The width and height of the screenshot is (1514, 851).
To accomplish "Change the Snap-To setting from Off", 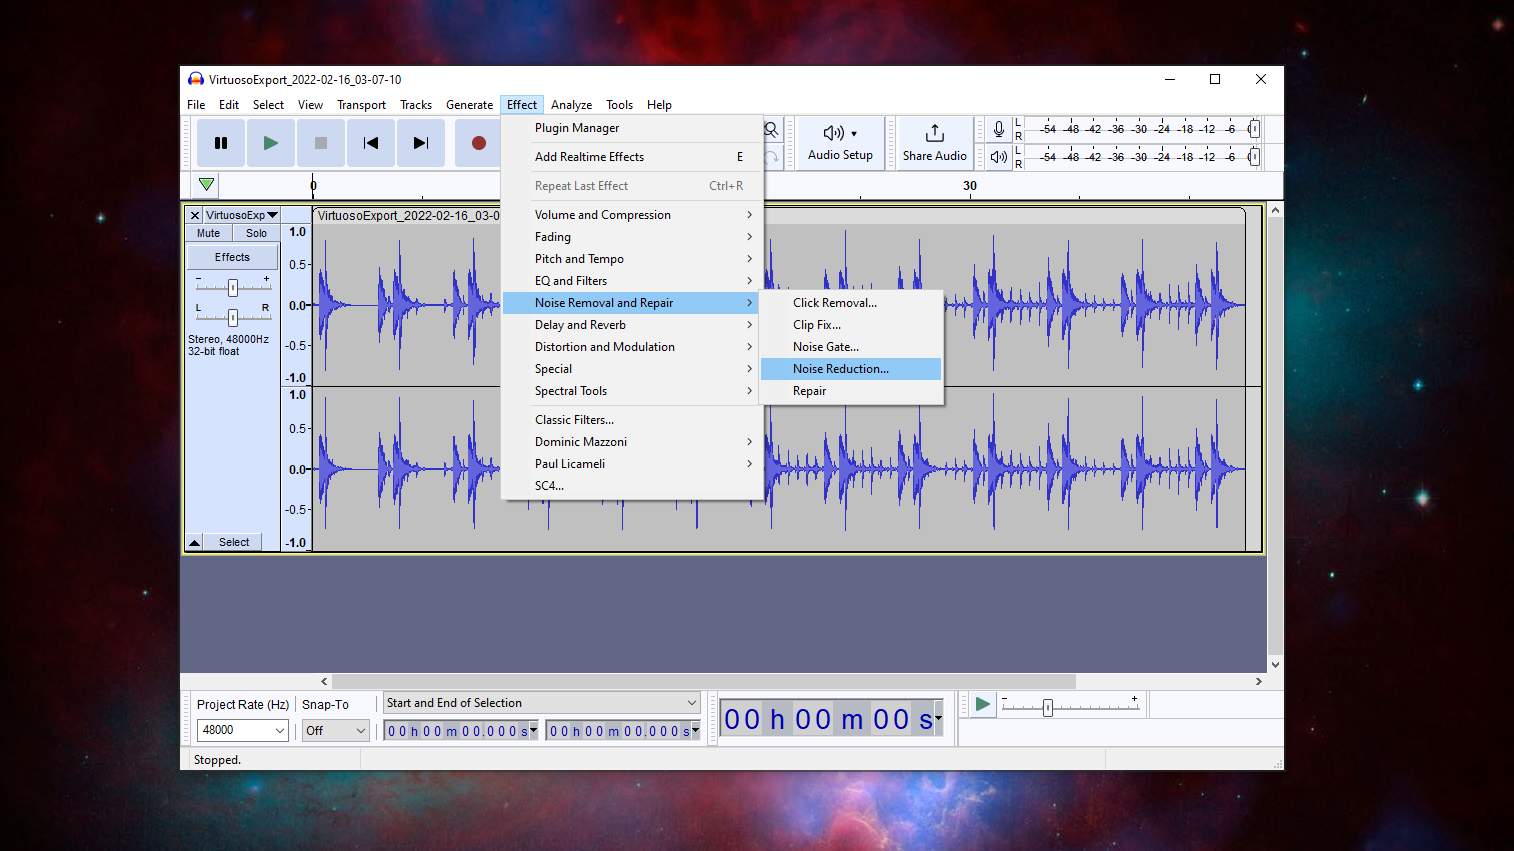I will pyautogui.click(x=335, y=730).
